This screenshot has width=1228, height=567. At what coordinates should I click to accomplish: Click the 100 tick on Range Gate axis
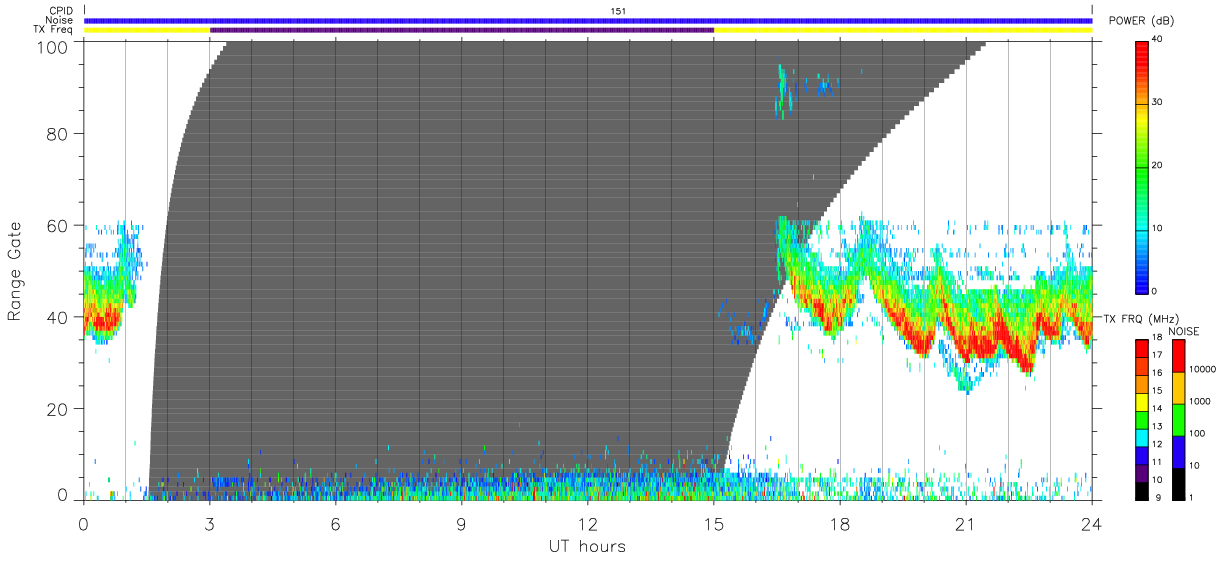(53, 46)
